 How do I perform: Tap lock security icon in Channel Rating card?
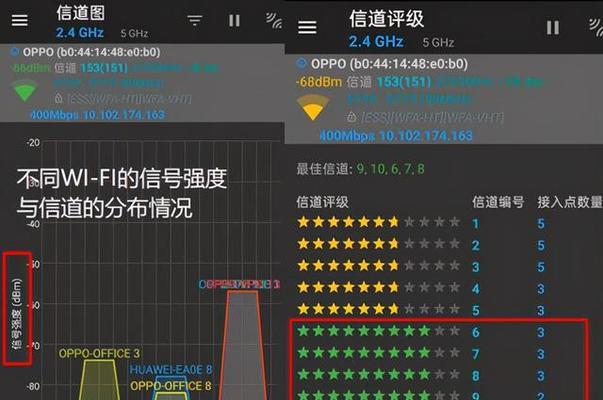click(x=351, y=117)
